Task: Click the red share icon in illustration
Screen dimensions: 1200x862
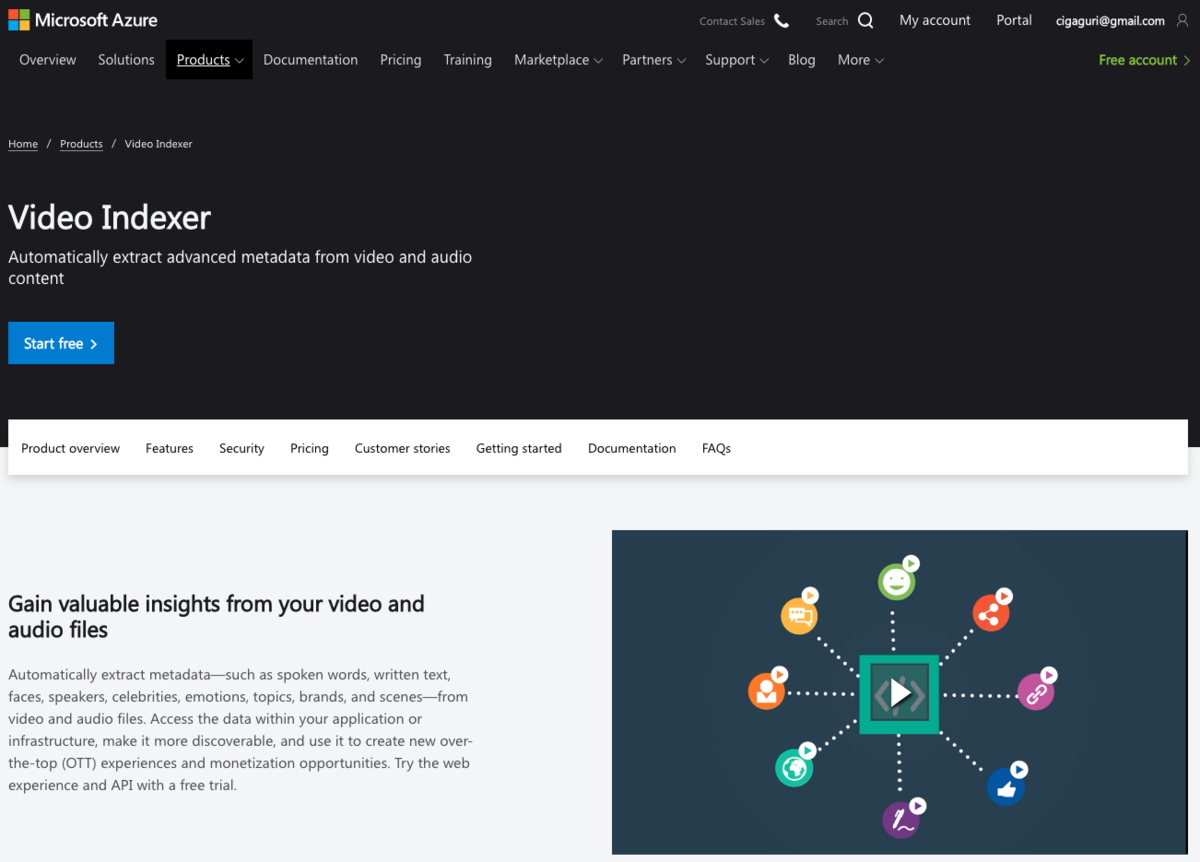Action: tap(992, 614)
